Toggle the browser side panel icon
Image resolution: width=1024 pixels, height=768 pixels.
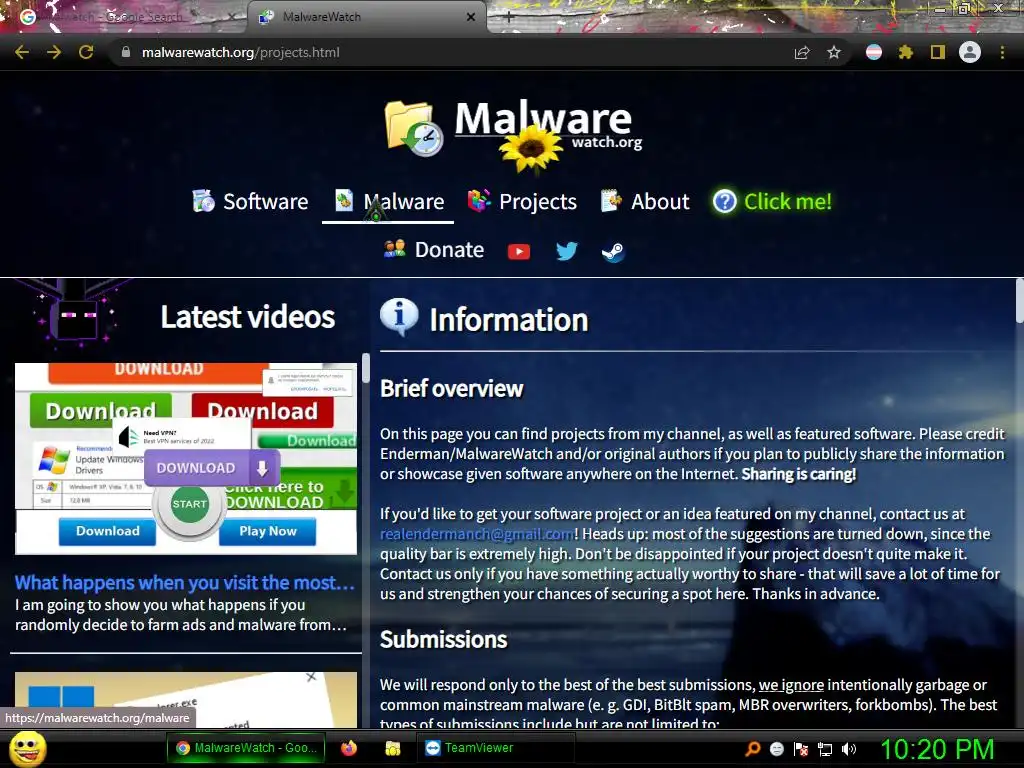938,52
